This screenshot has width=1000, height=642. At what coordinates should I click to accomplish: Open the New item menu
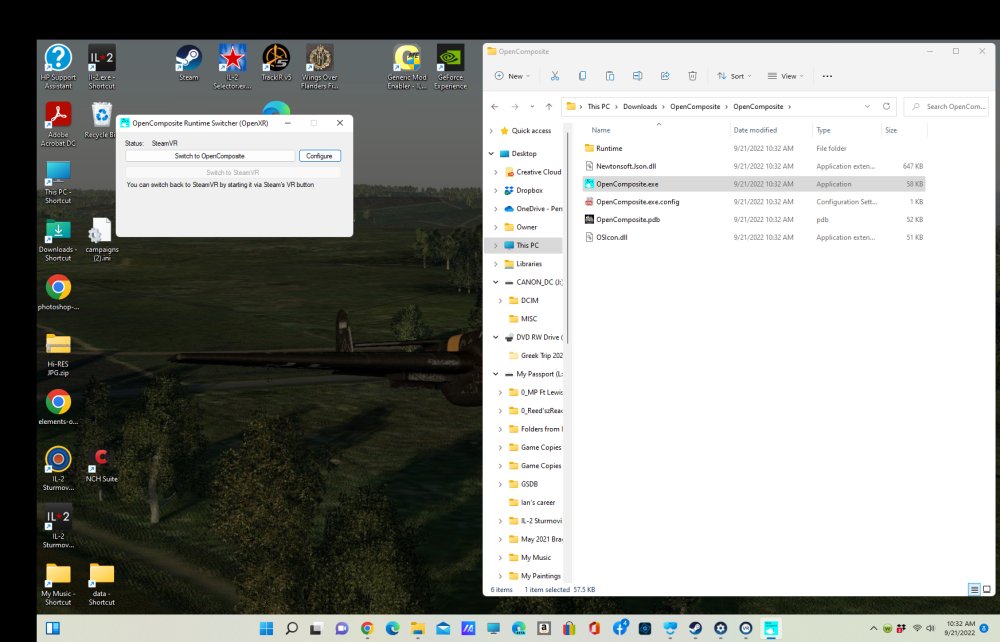click(x=514, y=76)
